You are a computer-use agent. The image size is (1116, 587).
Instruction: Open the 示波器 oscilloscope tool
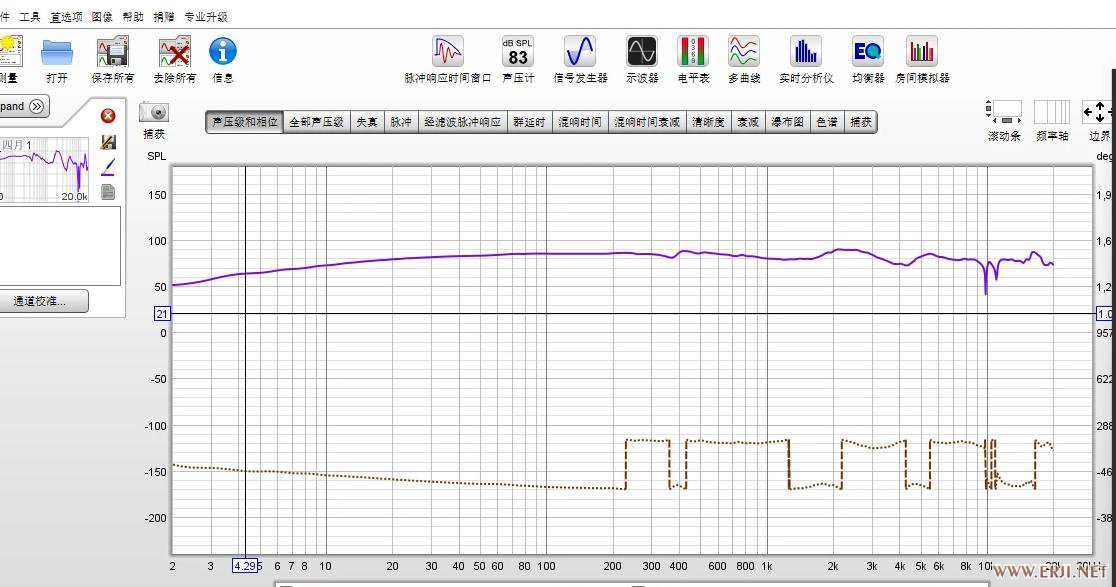click(x=642, y=52)
